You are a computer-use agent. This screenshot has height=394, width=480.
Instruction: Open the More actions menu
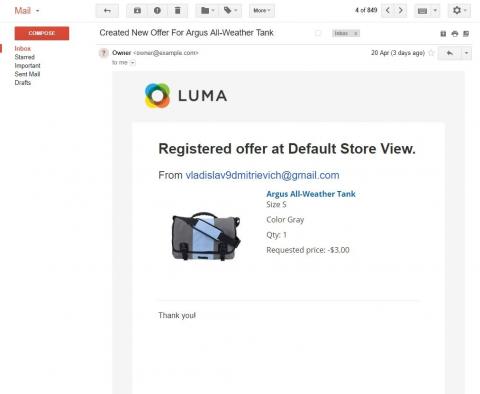262,11
